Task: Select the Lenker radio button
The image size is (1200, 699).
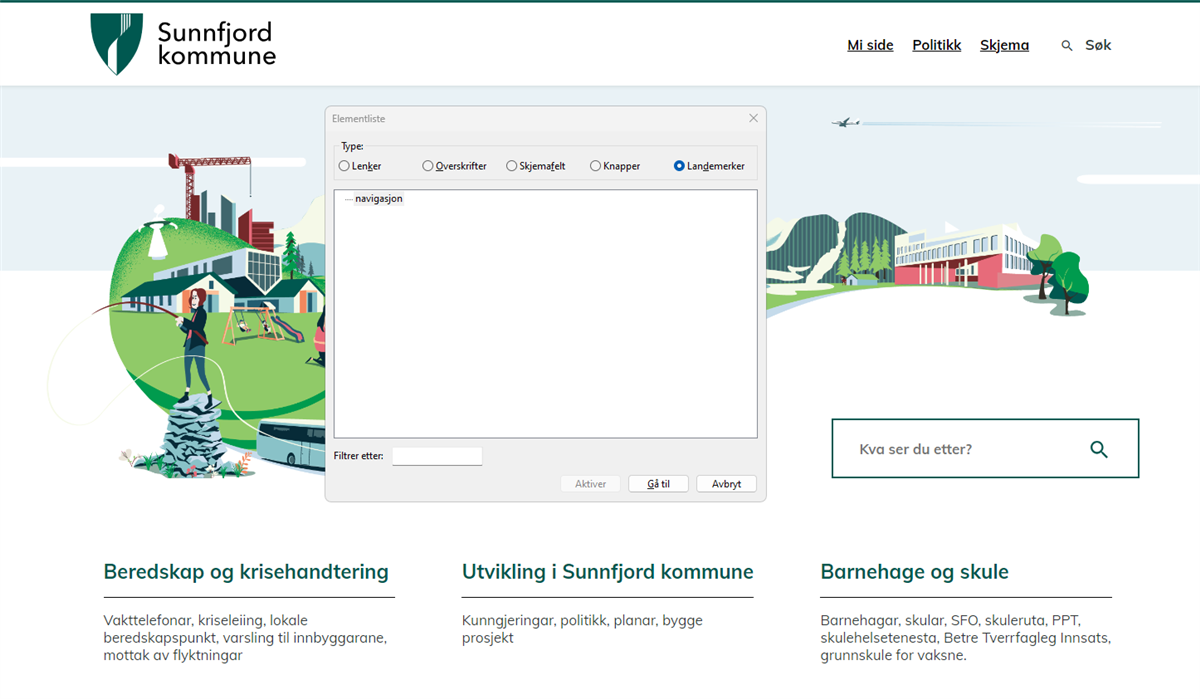Action: tap(343, 166)
